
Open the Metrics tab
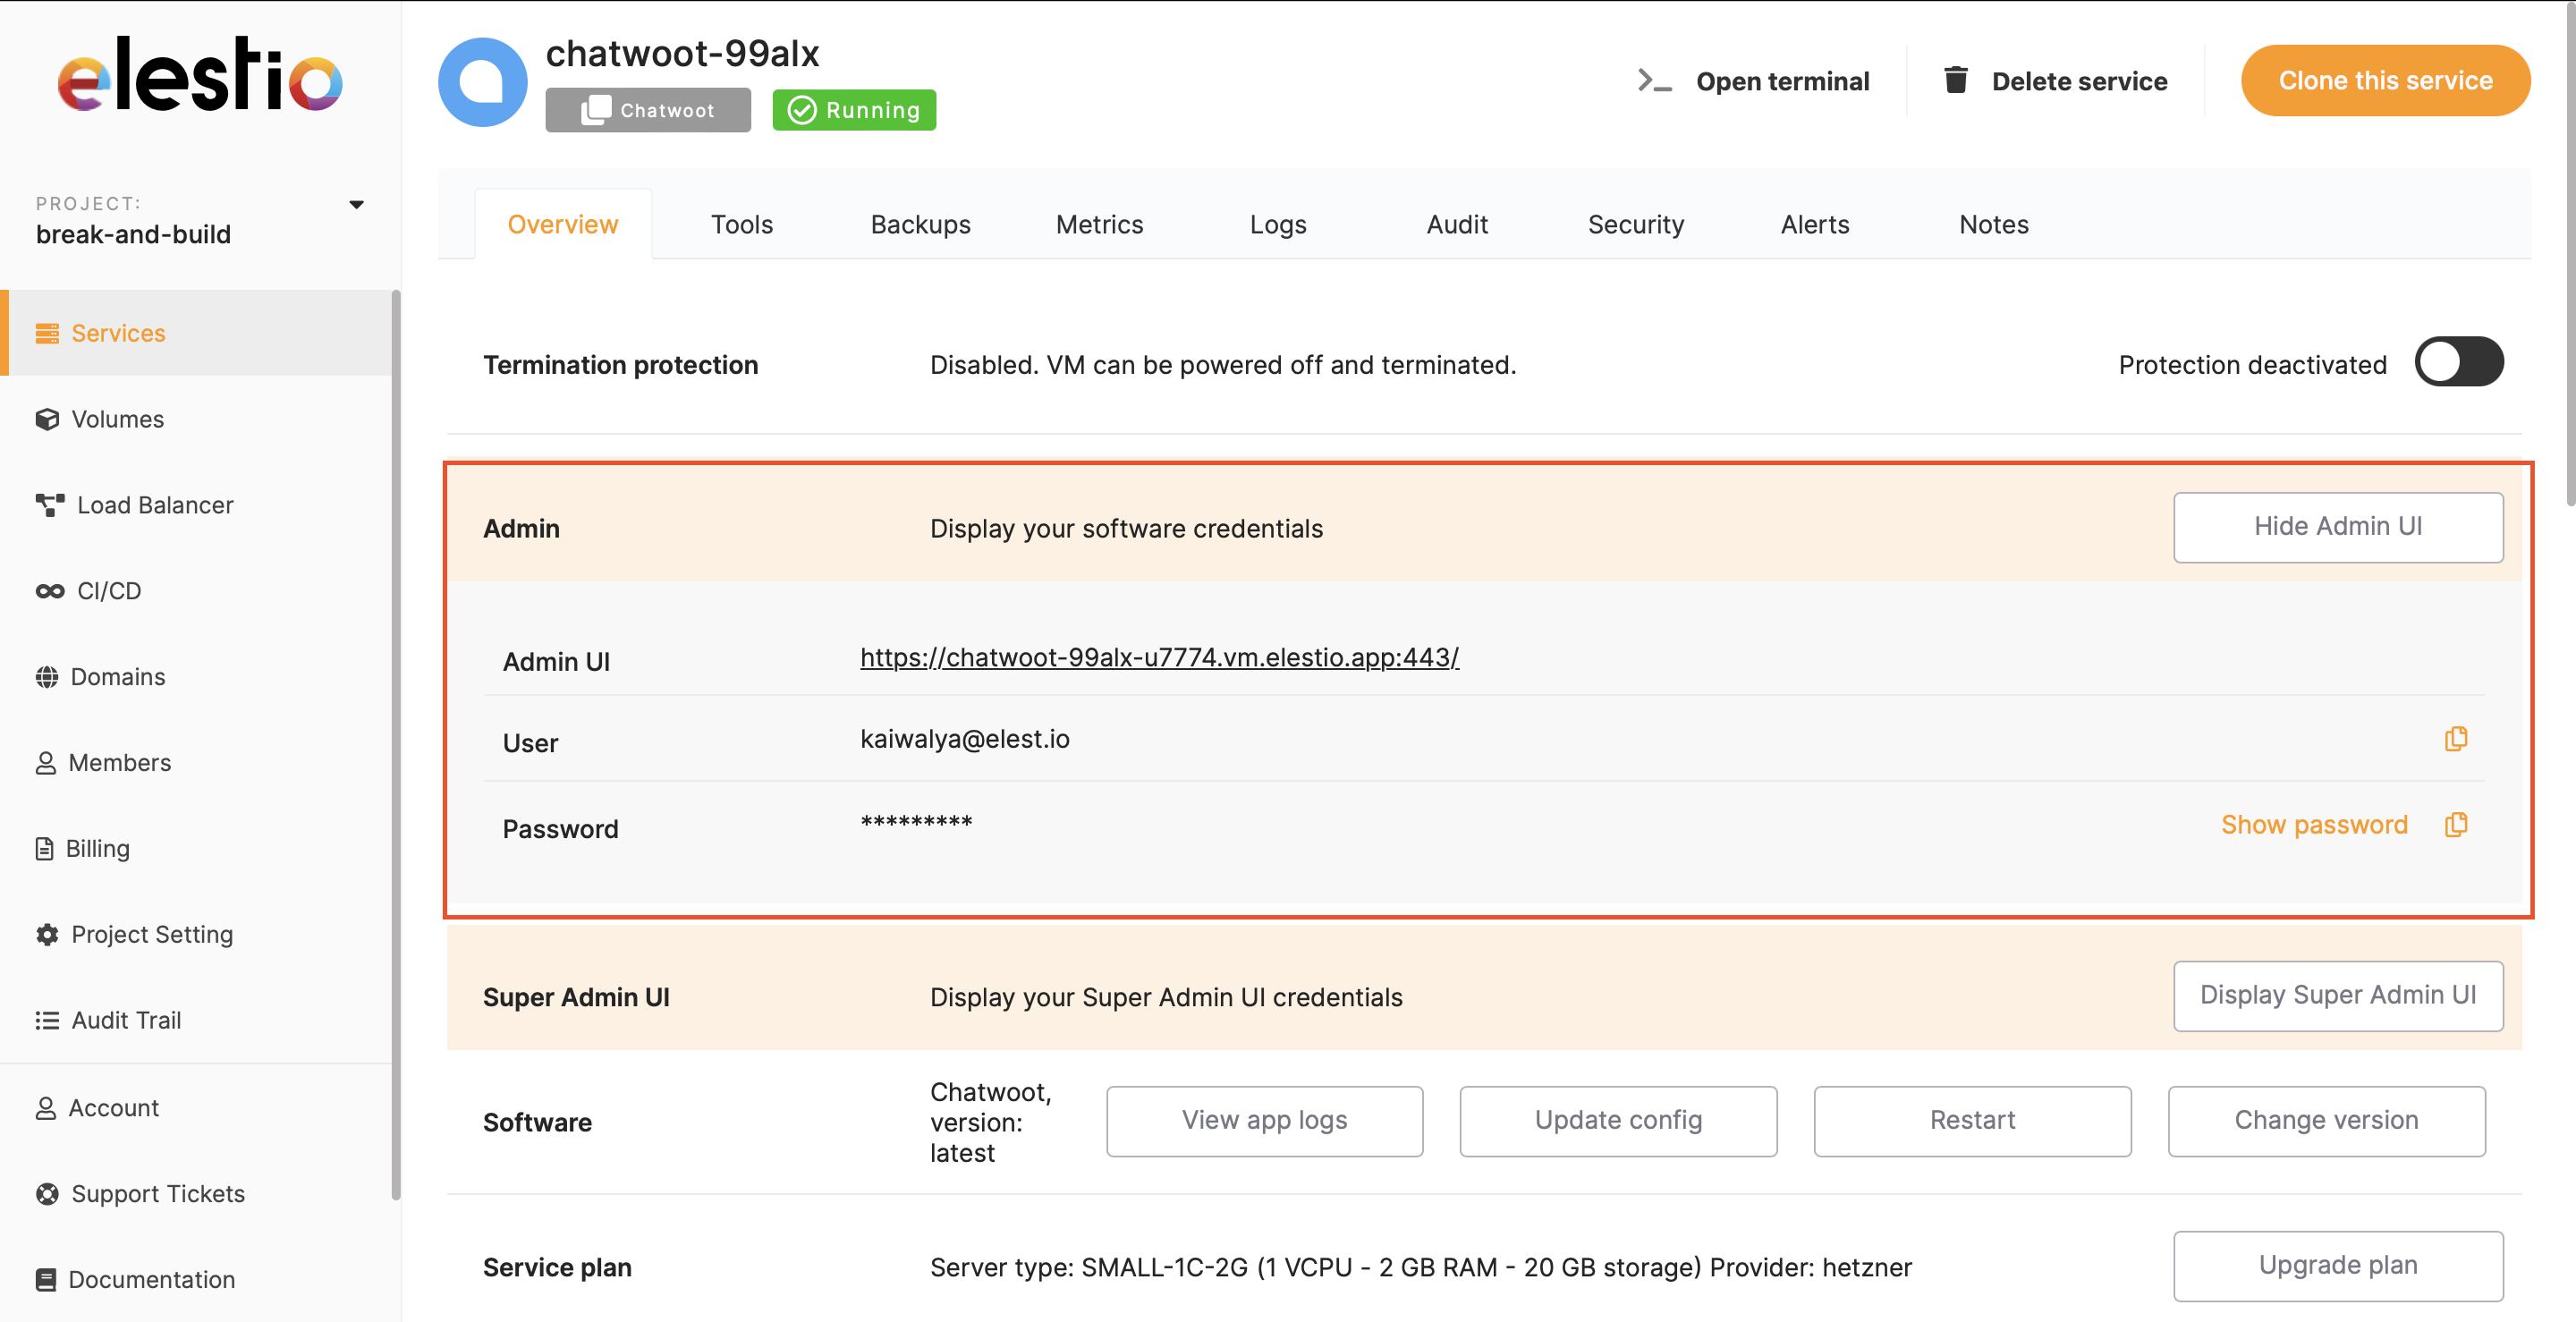point(1097,223)
